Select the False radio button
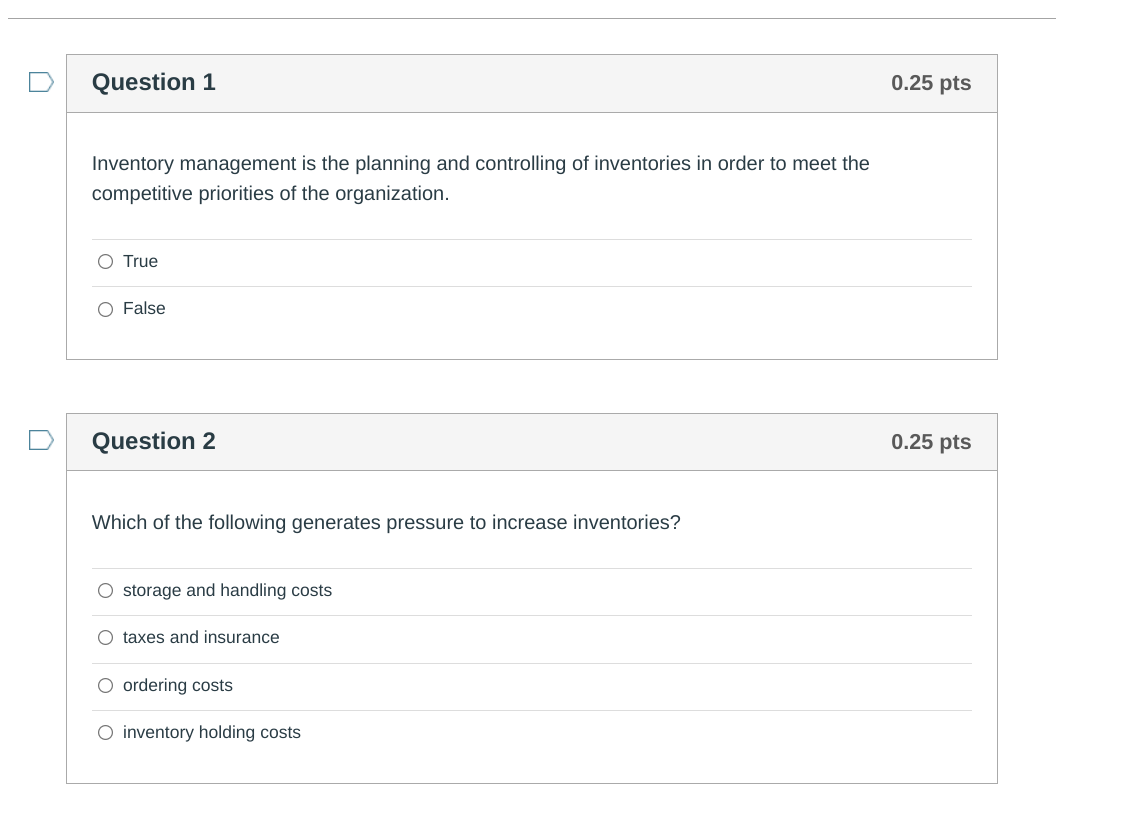 pyautogui.click(x=105, y=309)
